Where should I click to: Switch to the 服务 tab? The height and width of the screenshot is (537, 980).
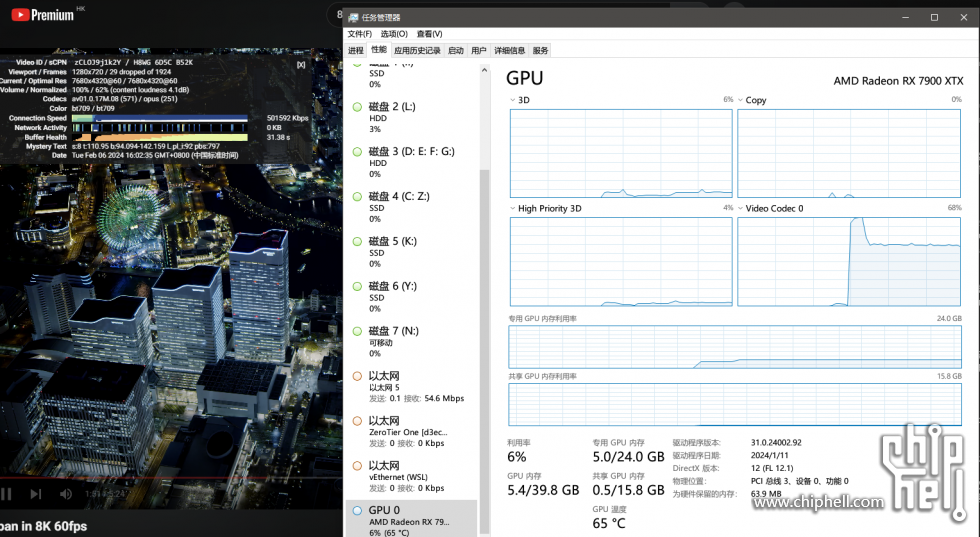[541, 51]
